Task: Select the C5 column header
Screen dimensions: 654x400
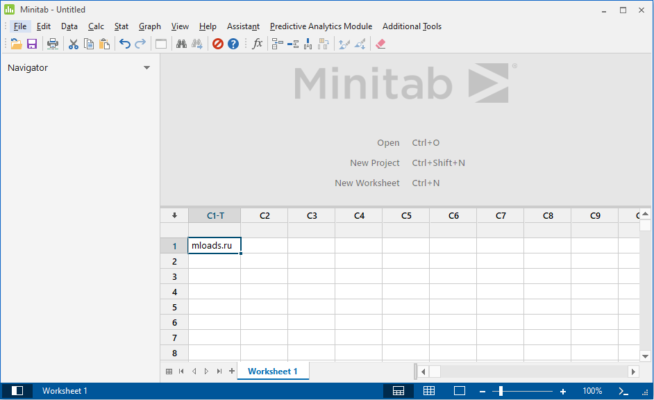Action: pos(406,216)
